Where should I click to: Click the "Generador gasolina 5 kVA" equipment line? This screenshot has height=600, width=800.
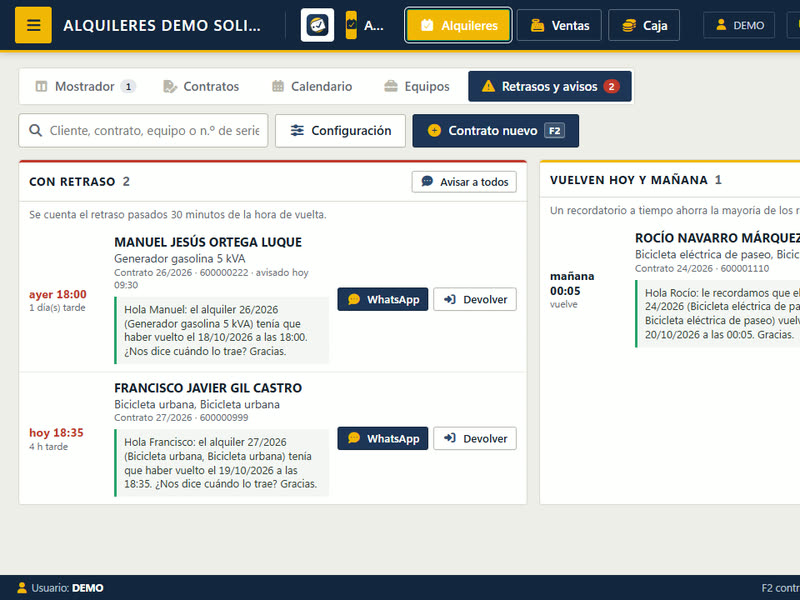point(180,259)
